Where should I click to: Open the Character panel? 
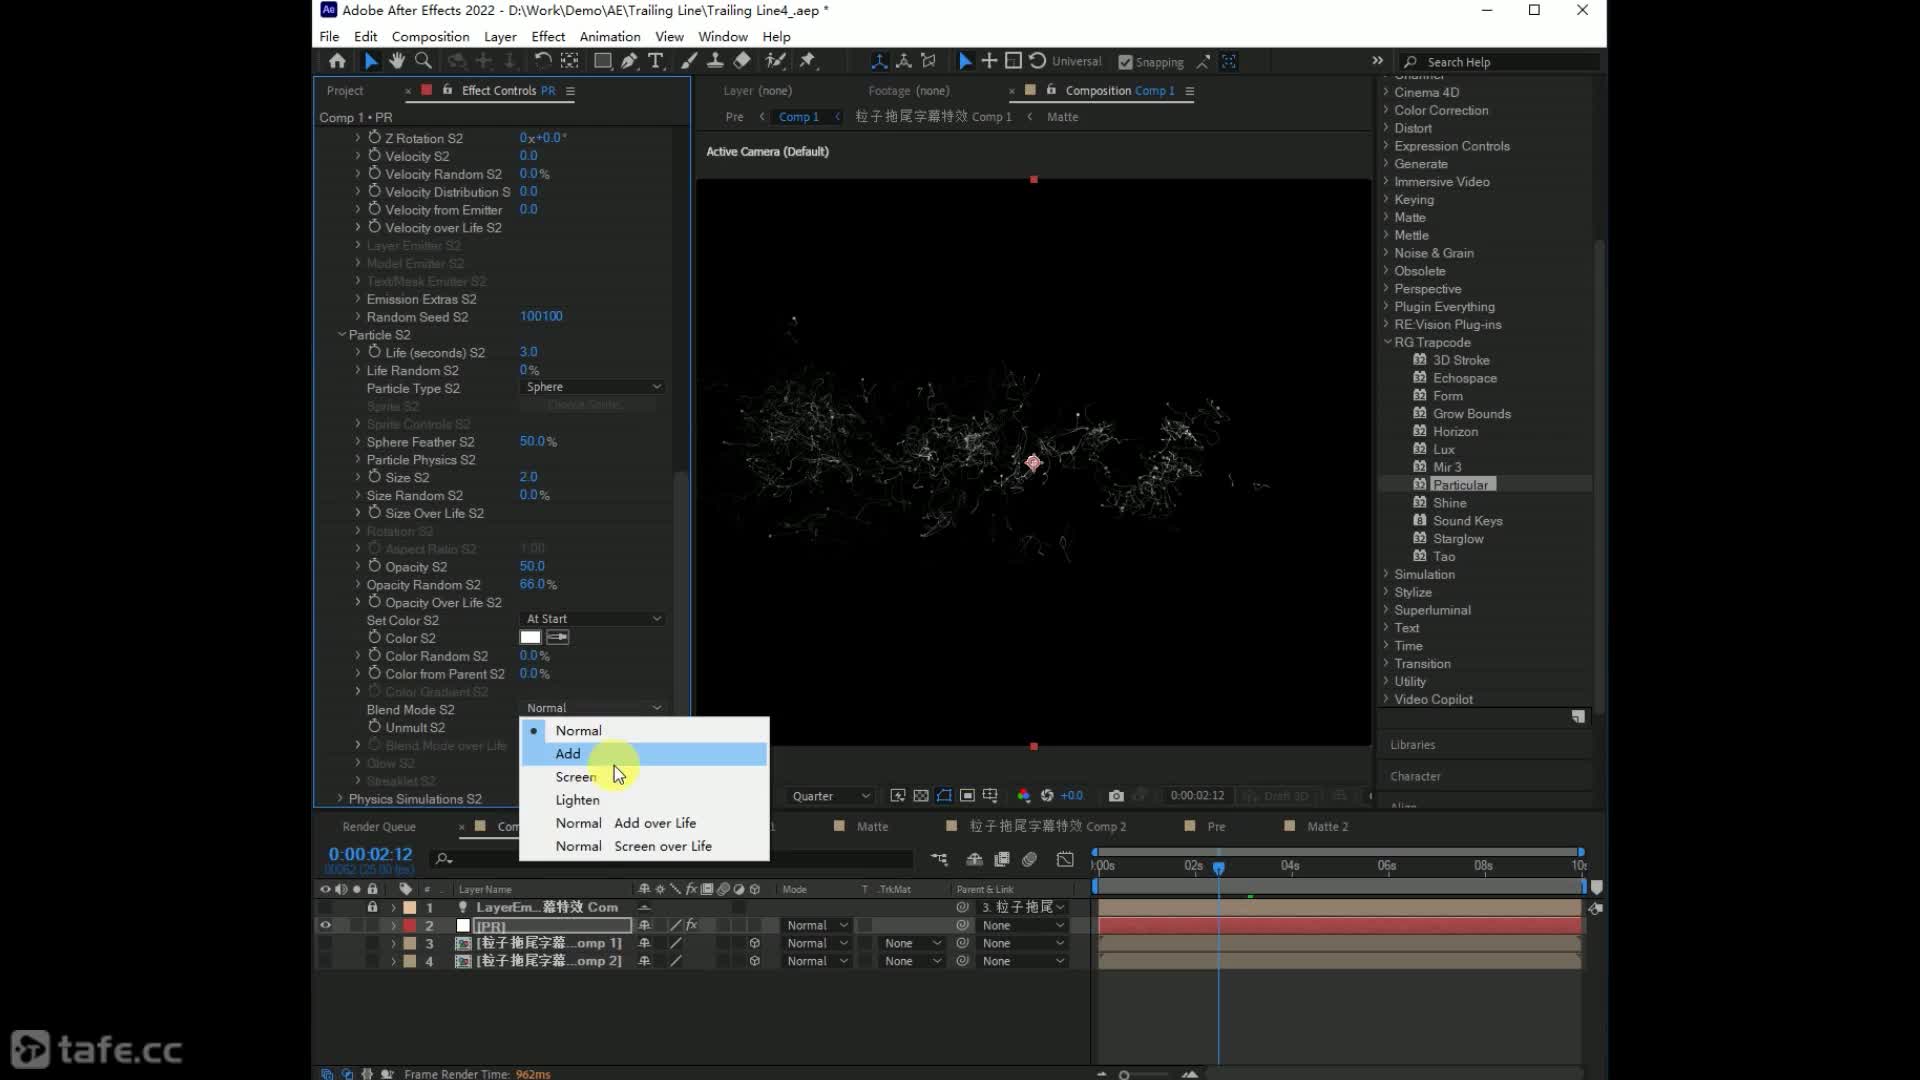coord(1415,777)
